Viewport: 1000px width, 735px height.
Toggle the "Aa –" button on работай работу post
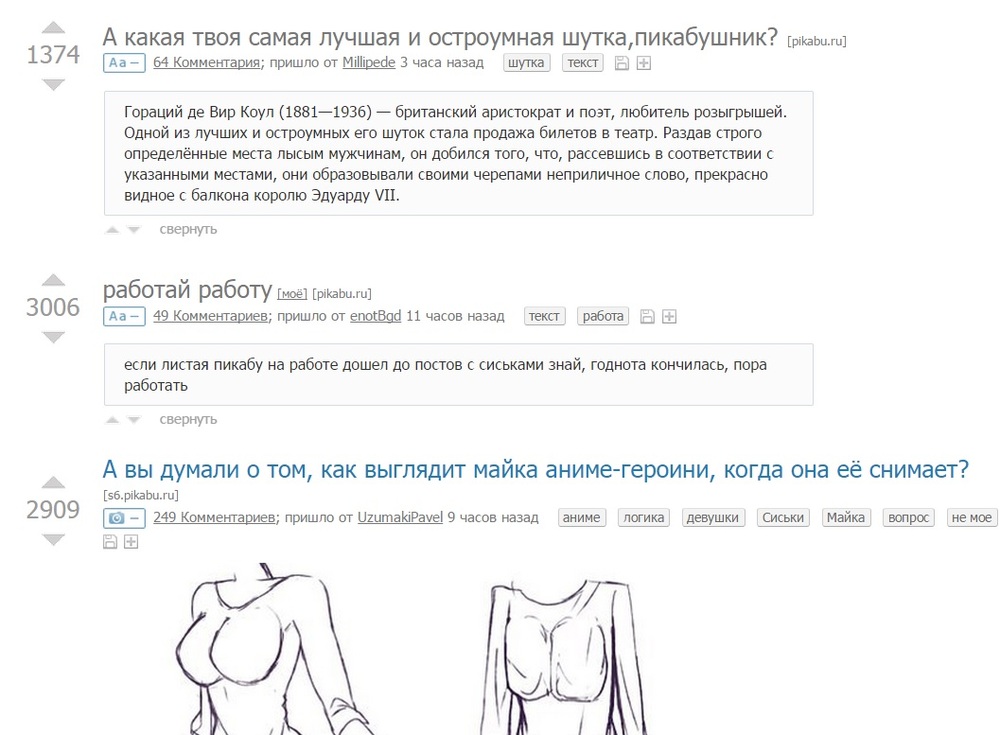pyautogui.click(x=124, y=316)
